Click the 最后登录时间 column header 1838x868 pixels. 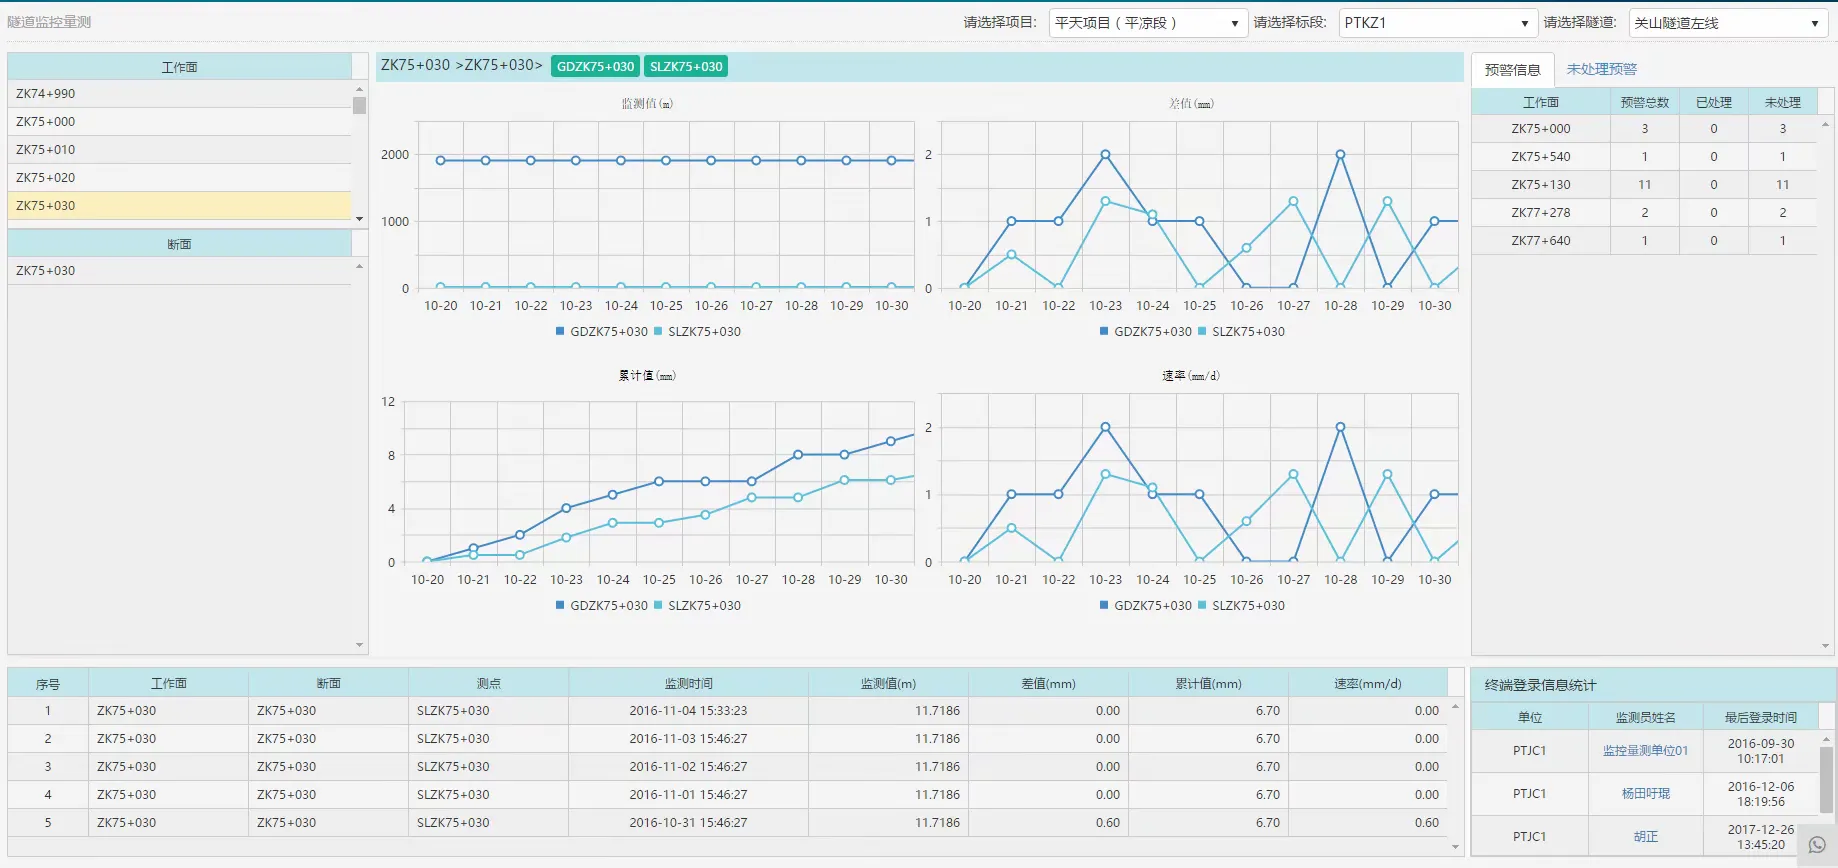(x=1760, y=717)
